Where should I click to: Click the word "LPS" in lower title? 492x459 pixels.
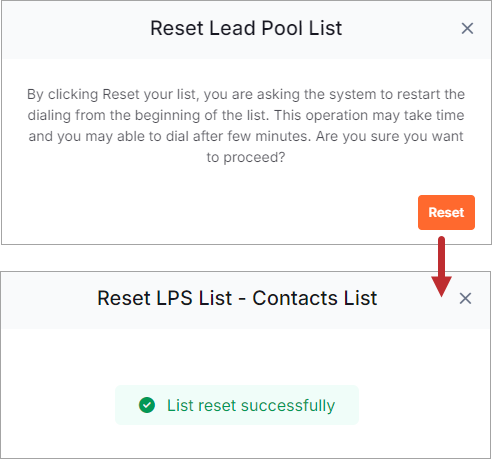[174, 298]
